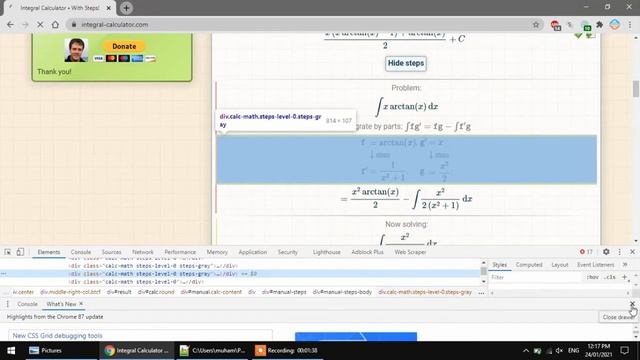640x360 pixels.
Task: Select div.middle-right-col.btcf breadcrumb item
Action: (70, 292)
